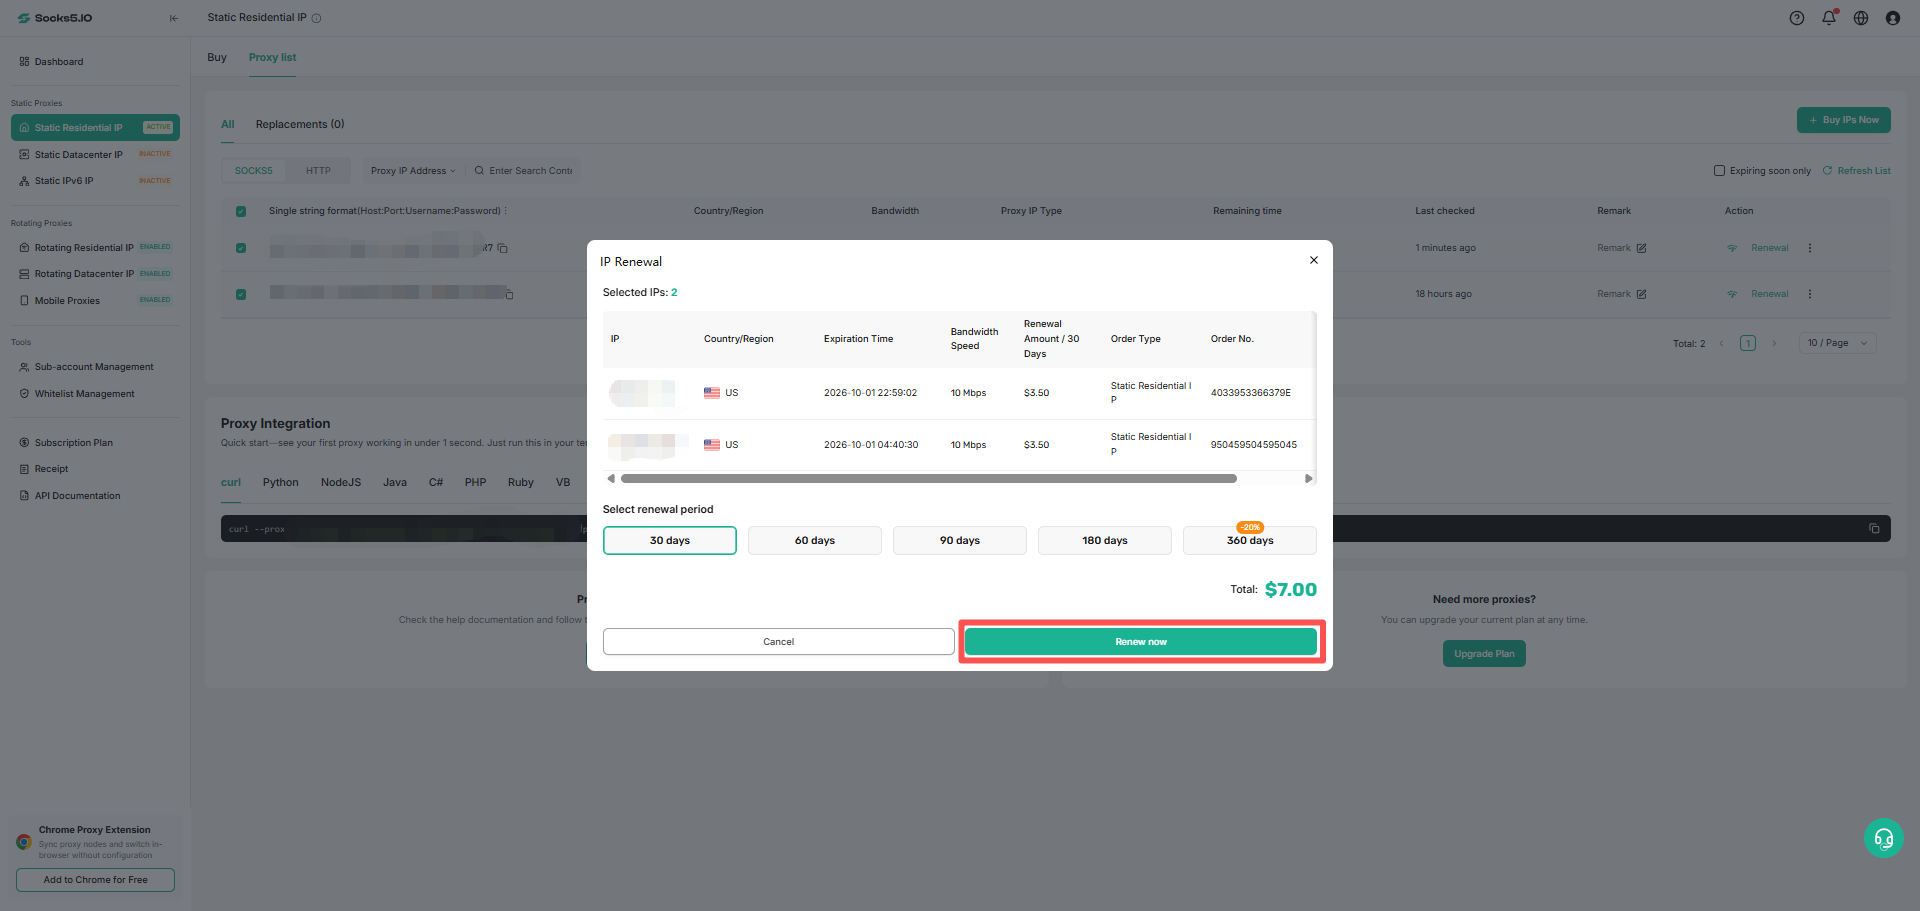Open the user account avatar icon
The image size is (1920, 911).
click(x=1893, y=18)
